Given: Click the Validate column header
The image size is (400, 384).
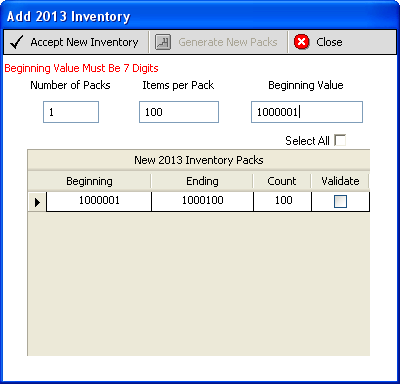Looking at the screenshot, I should pyautogui.click(x=340, y=181).
